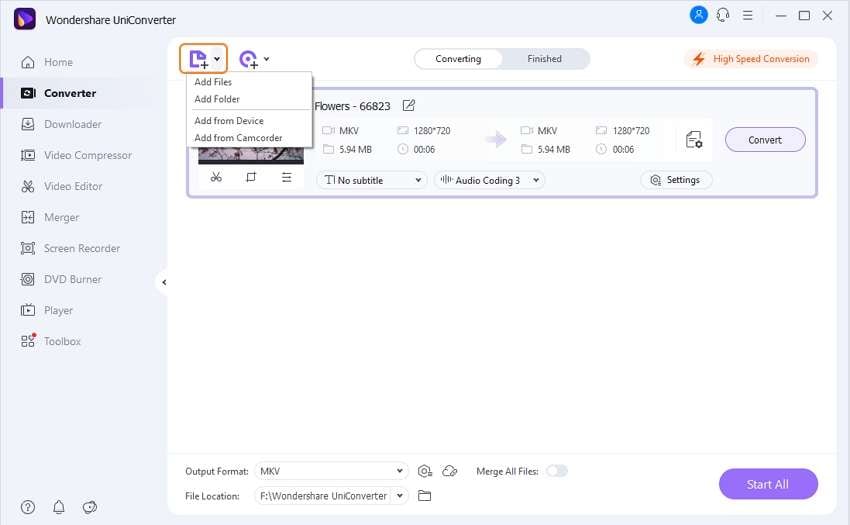The image size is (850, 525).
Task: Click the Flowers video thumbnail
Action: pos(251,155)
